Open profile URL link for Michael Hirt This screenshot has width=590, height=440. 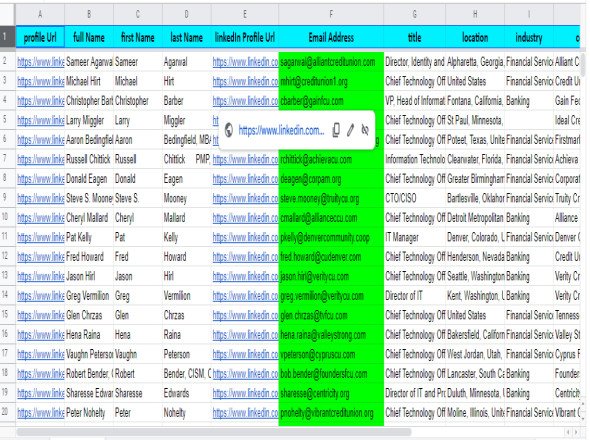pyautogui.click(x=41, y=81)
